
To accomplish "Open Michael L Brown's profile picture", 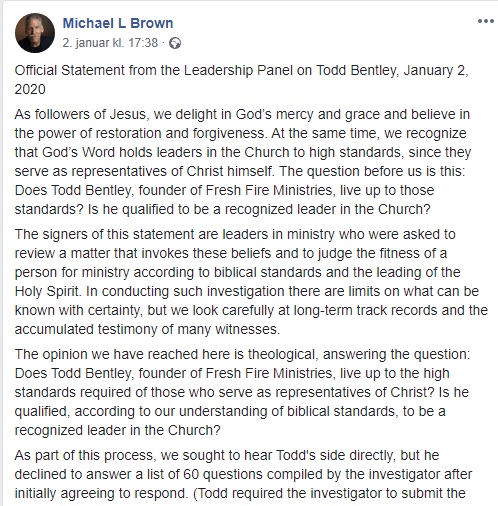I will tap(35, 33).
